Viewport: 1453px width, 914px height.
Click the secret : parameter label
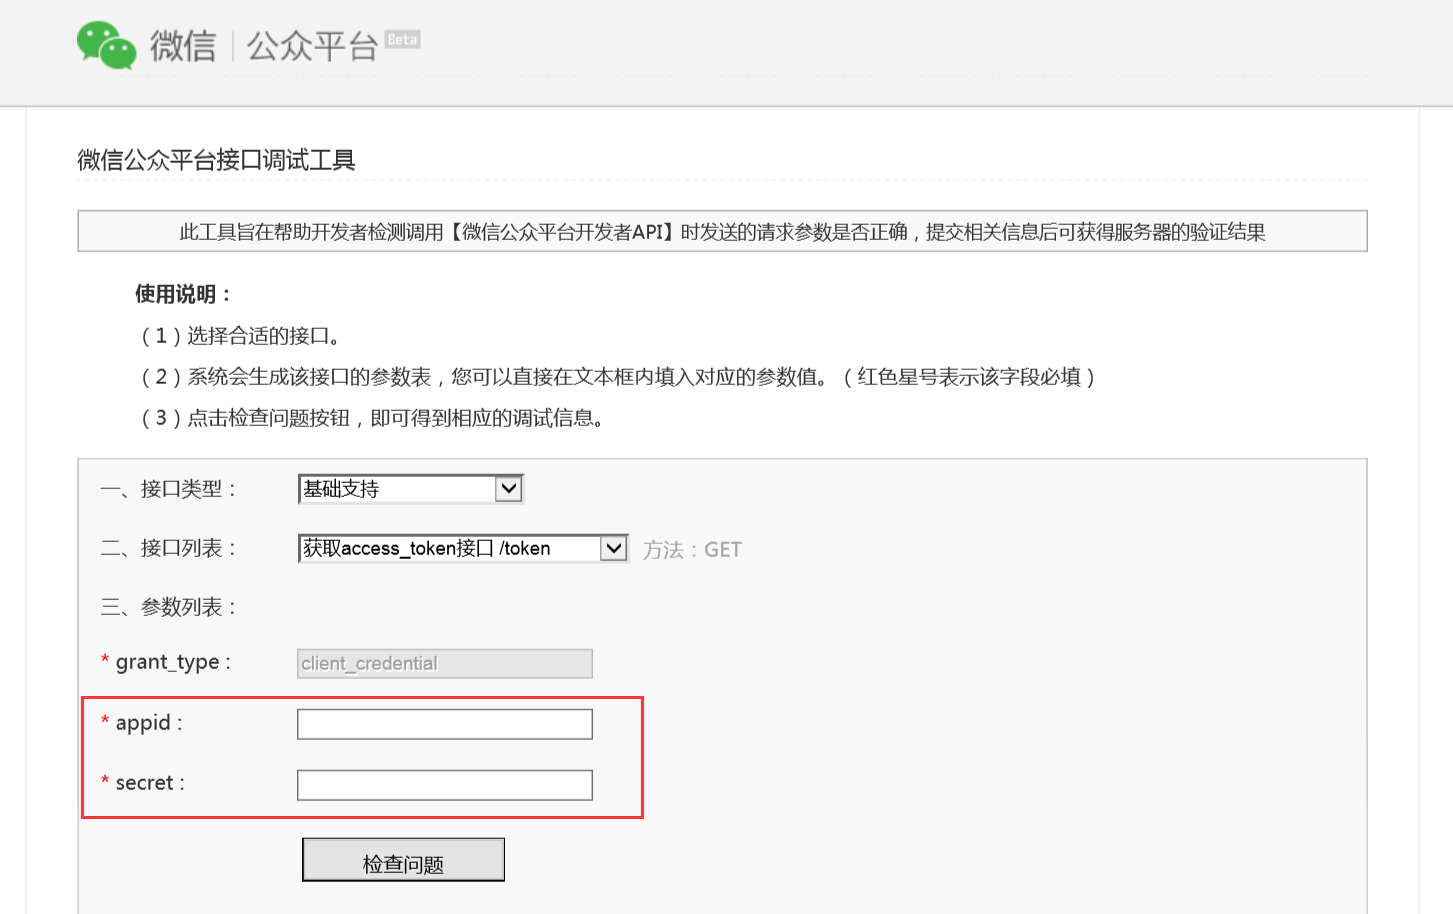(x=150, y=783)
